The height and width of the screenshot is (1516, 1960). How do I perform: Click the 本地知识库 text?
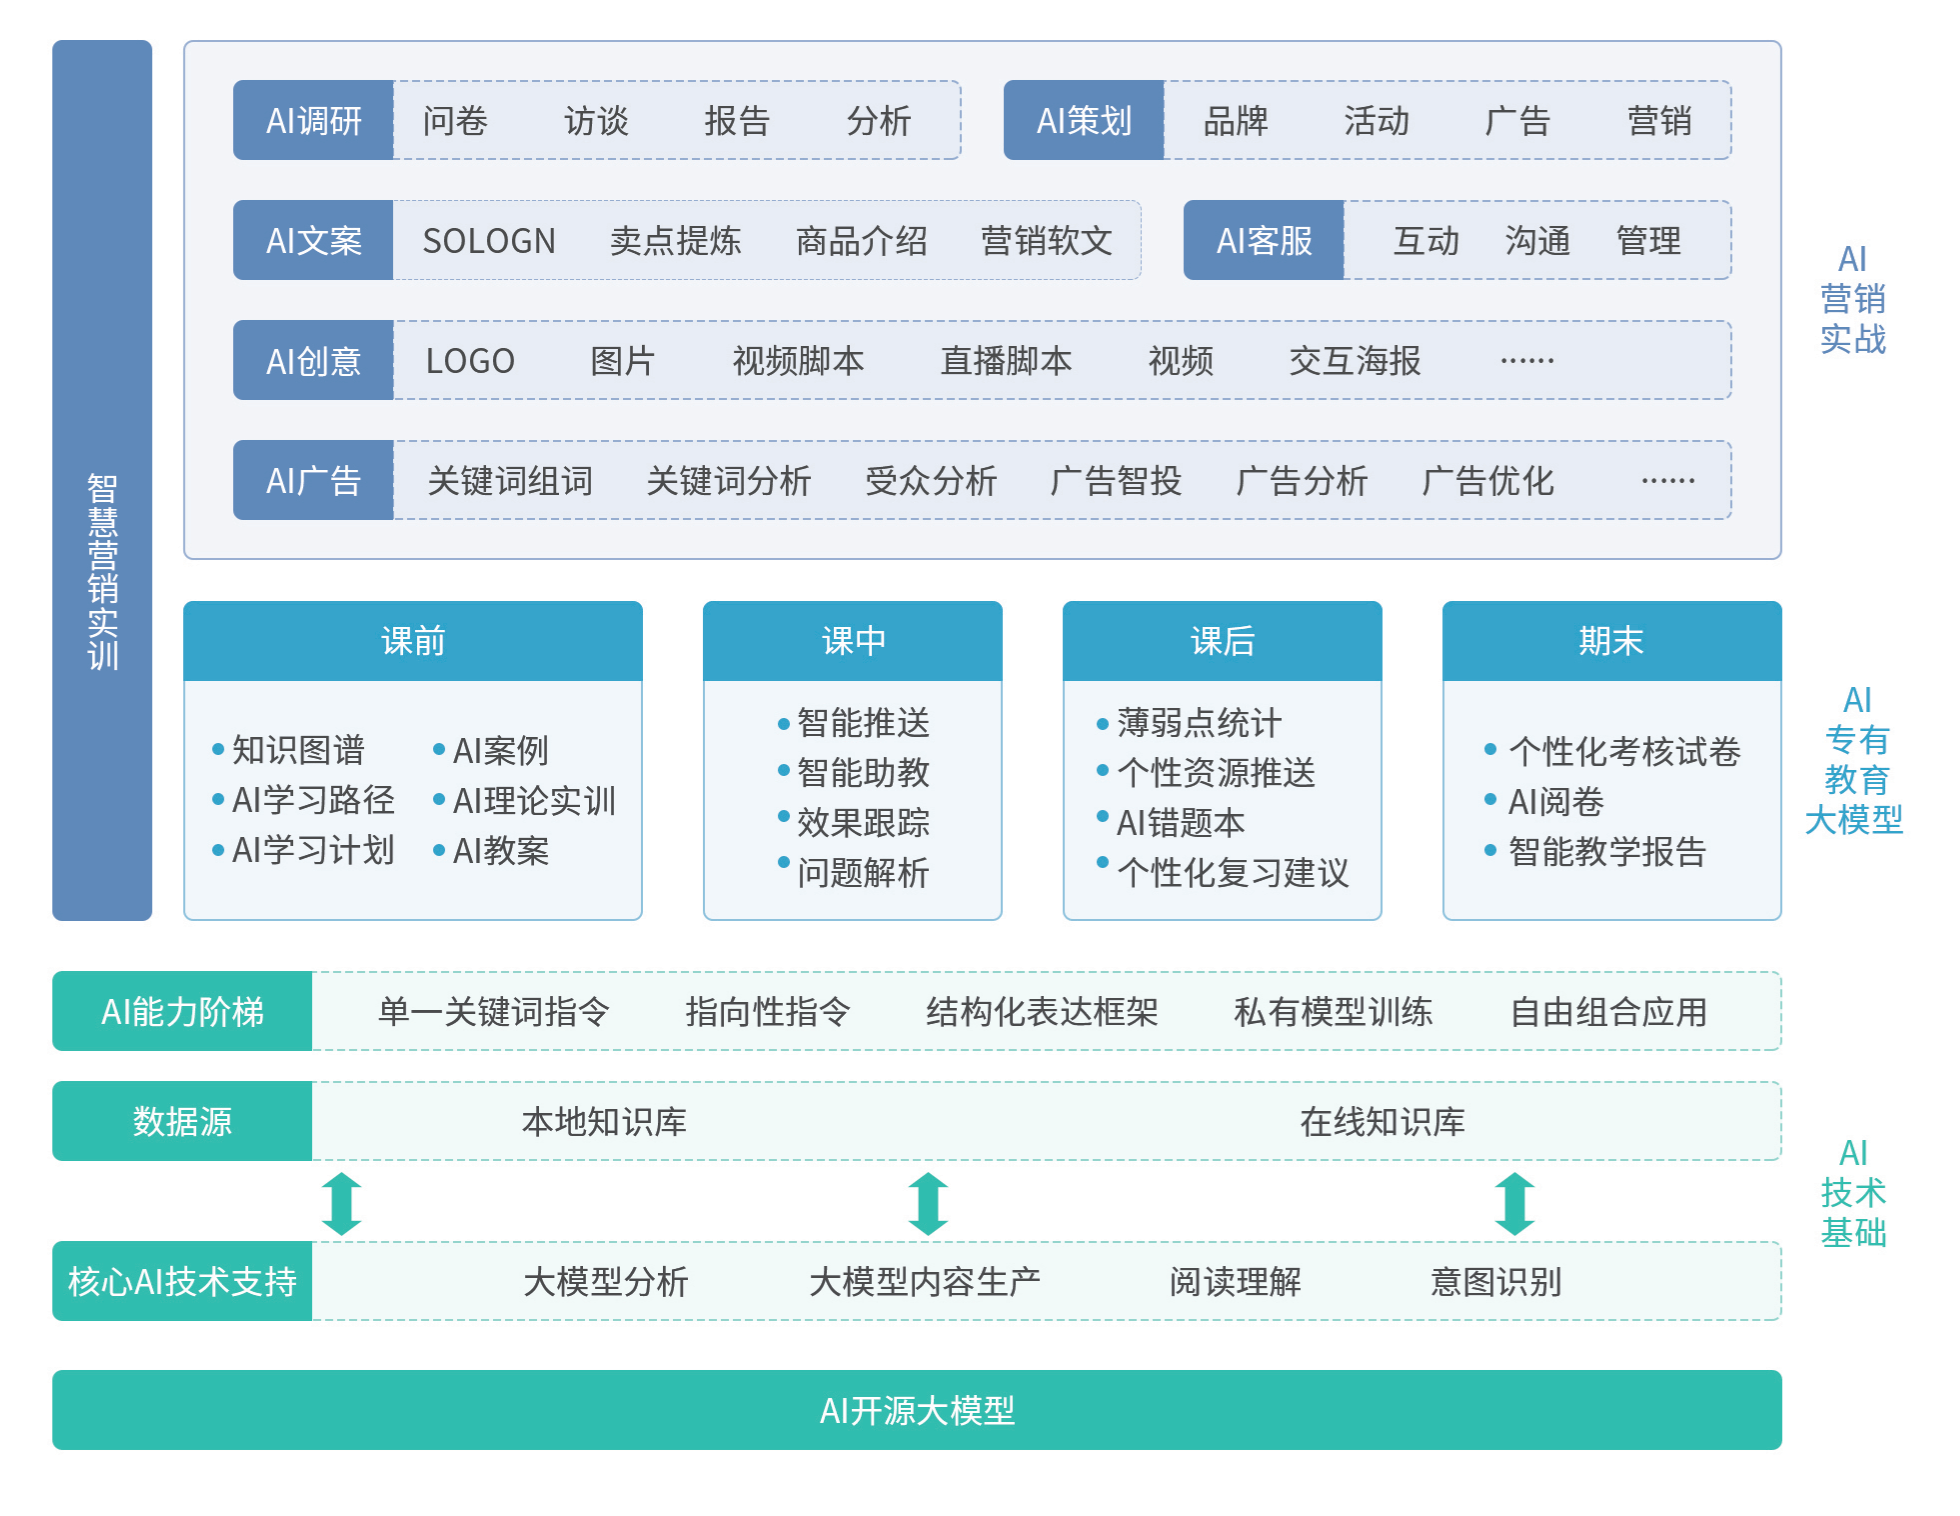(604, 1122)
